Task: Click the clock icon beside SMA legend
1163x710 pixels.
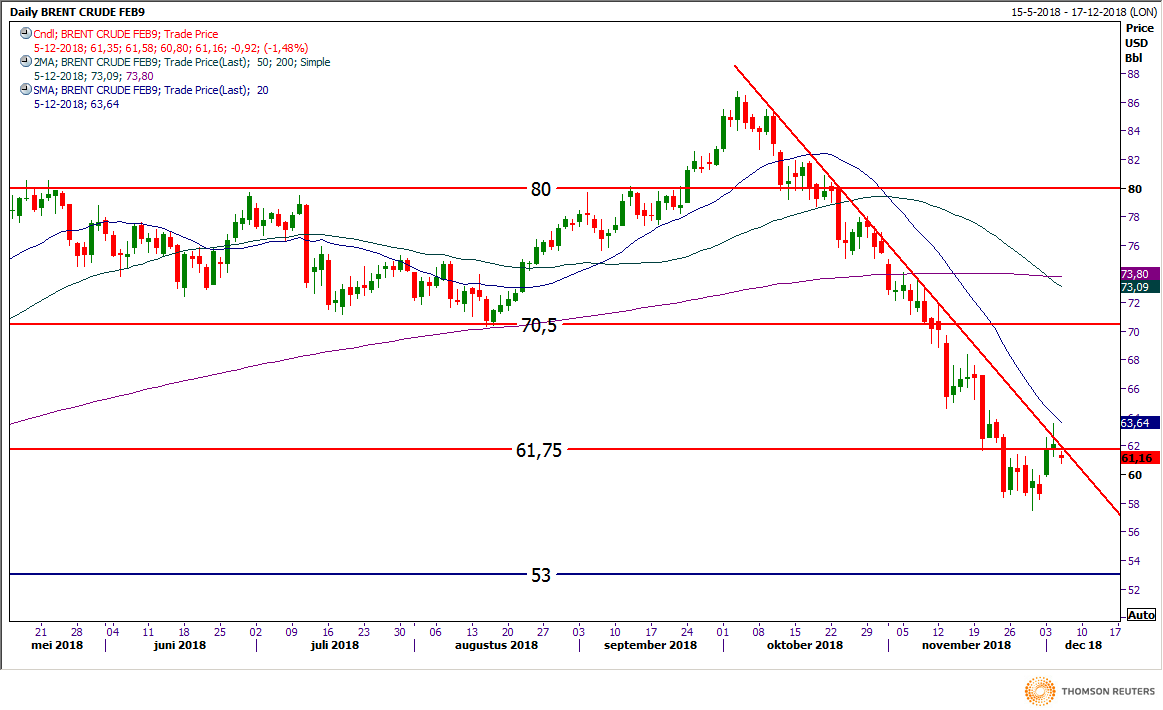Action: click(x=25, y=90)
